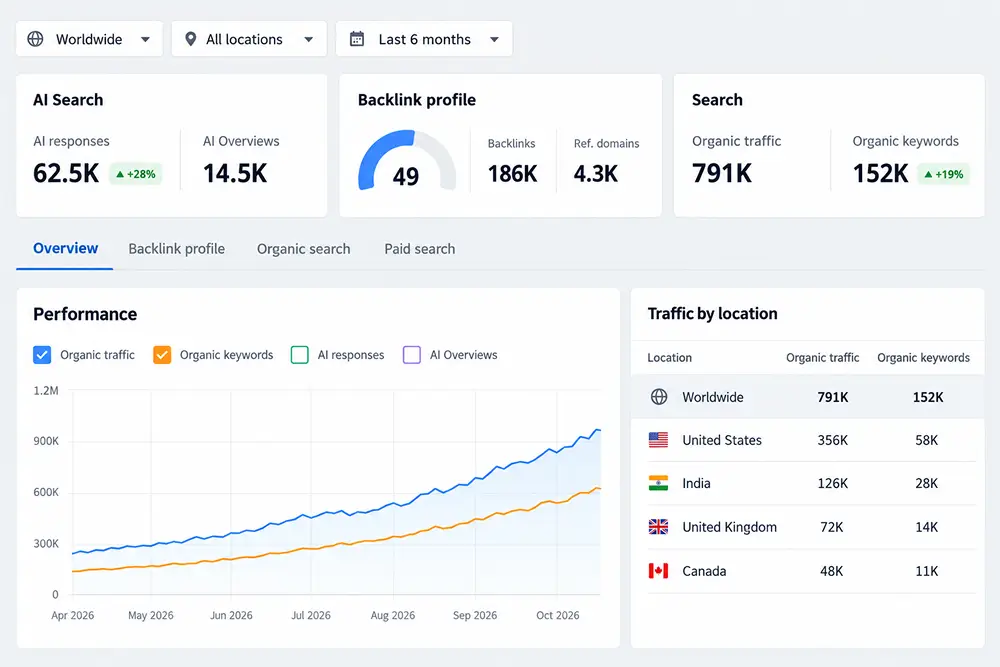Screen dimensions: 1000x667
Task: Click the Location column header
Action: tap(670, 358)
